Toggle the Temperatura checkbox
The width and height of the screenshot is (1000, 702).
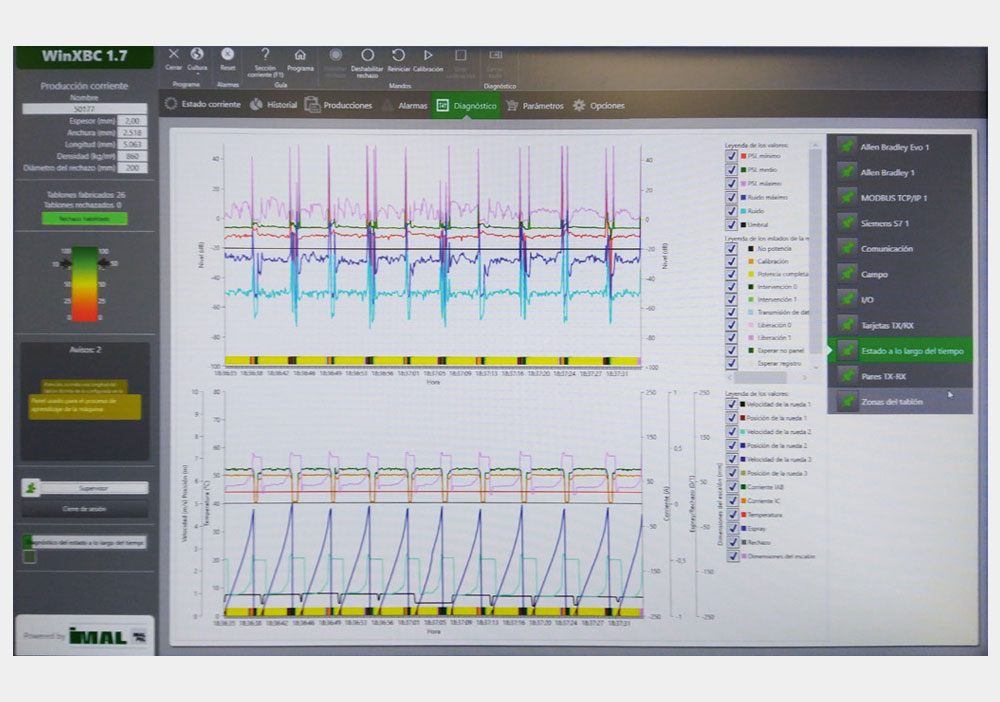[x=732, y=515]
